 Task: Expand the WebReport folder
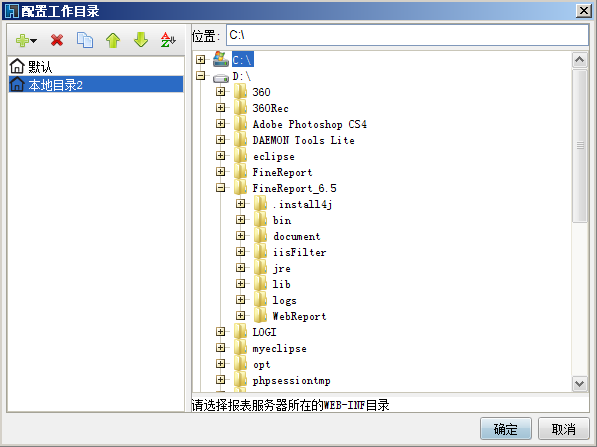240,316
